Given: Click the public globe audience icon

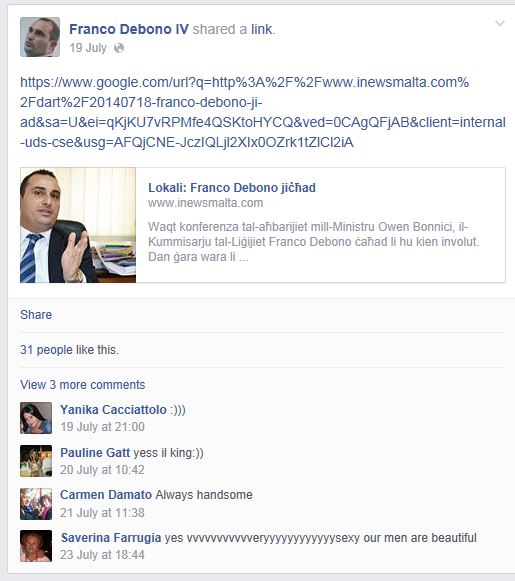Looking at the screenshot, I should (119, 48).
